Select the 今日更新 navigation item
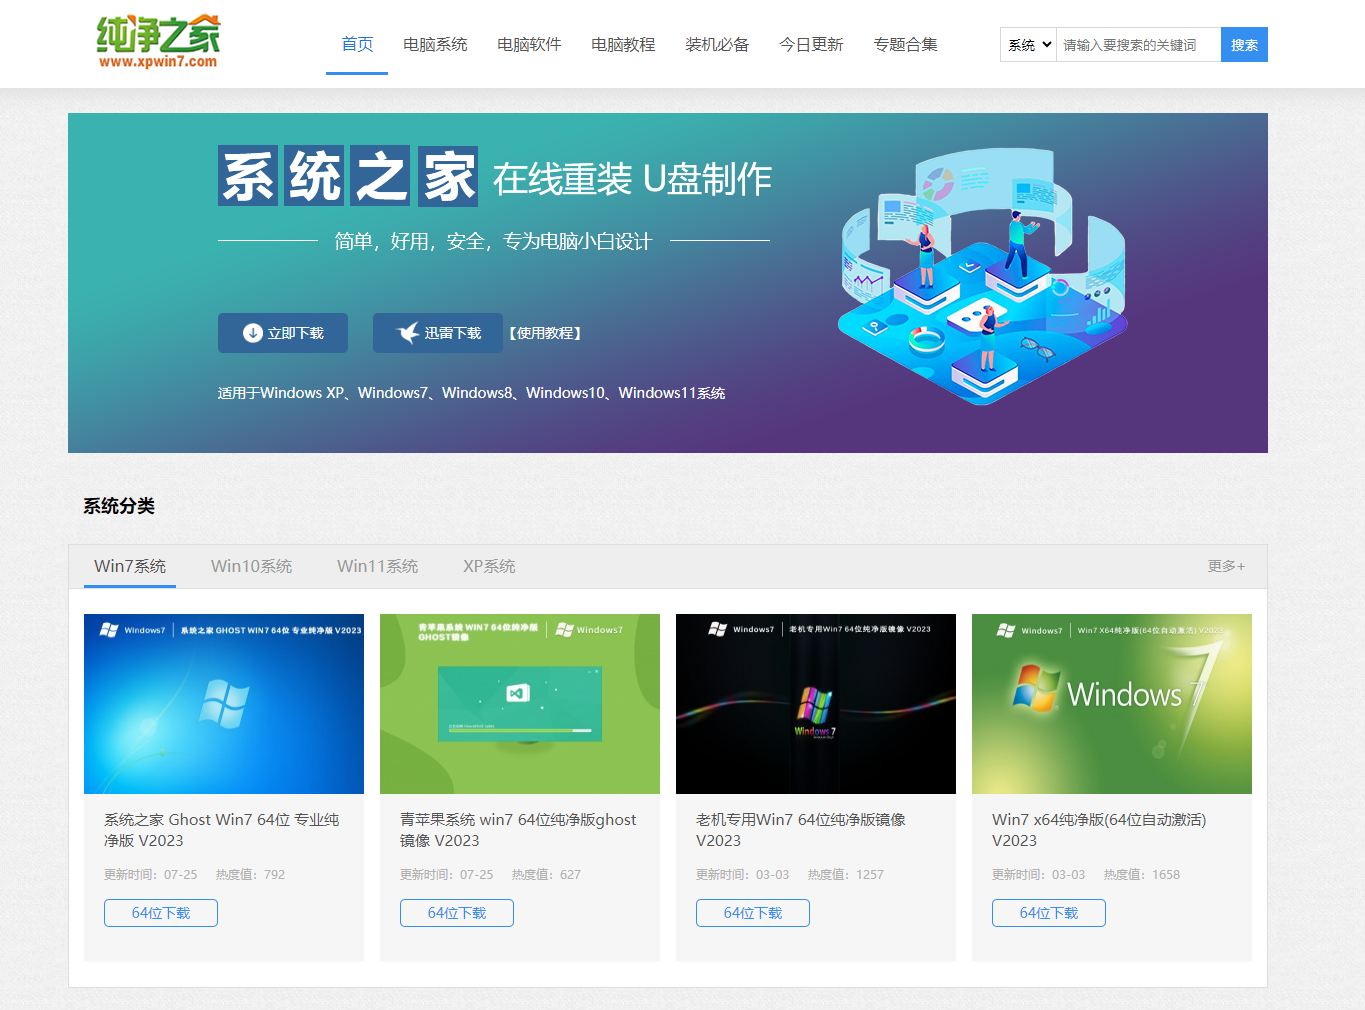 click(x=811, y=44)
